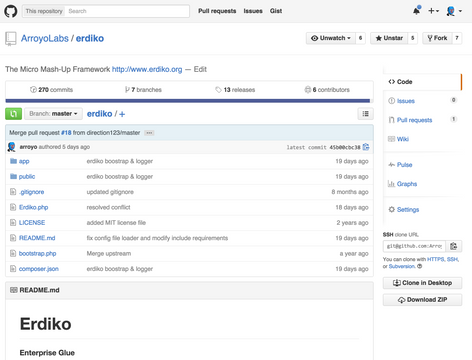The width and height of the screenshot is (472, 360).
Task: Open 'added MIT license file' commit message
Action: coord(116,223)
